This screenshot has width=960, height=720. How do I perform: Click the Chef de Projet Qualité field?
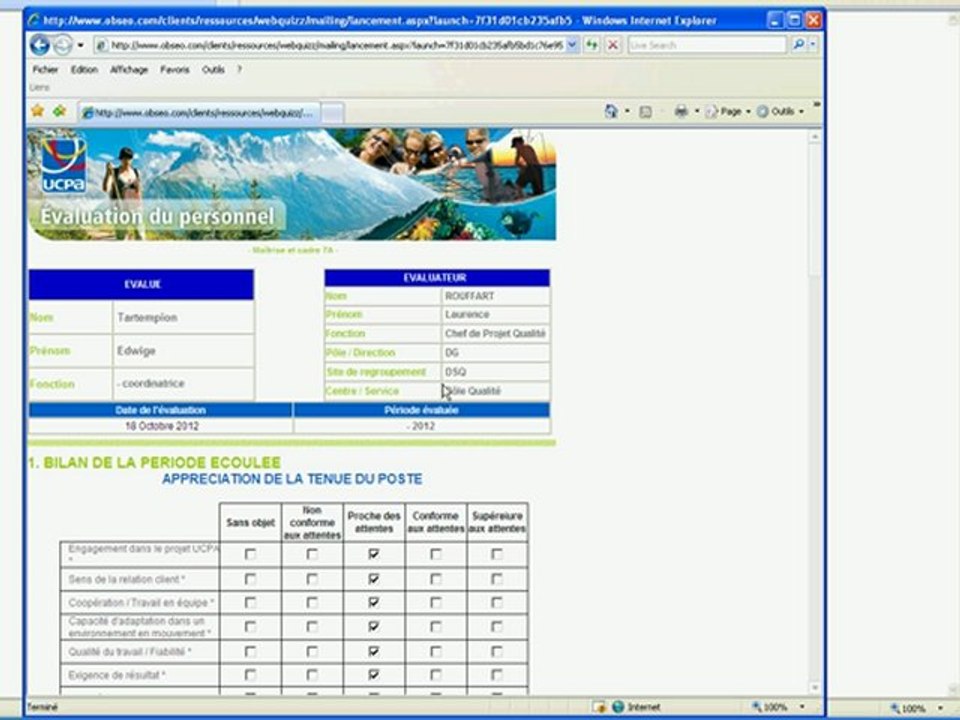tap(495, 334)
